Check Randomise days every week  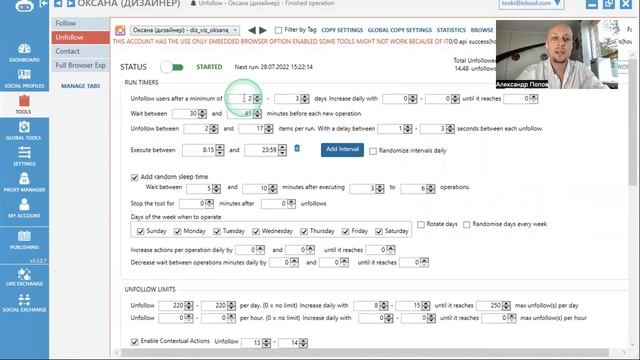pyautogui.click(x=467, y=224)
